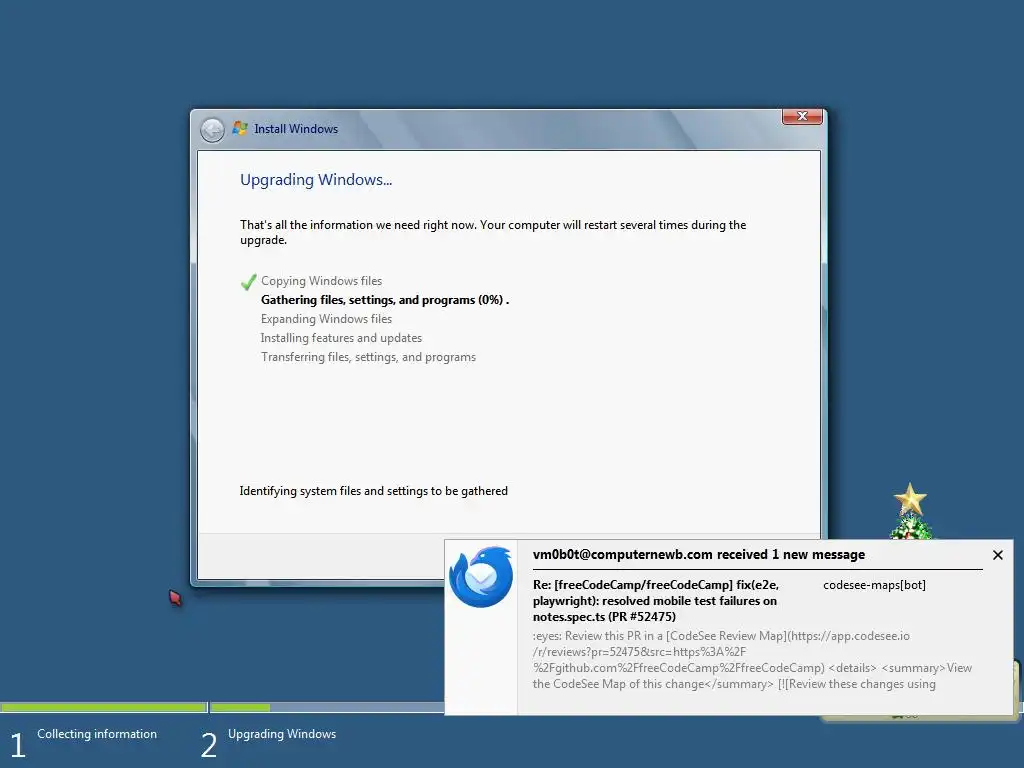Click the notification header 'received 1 new message'
Viewport: 1024px width, 768px height.
click(x=699, y=554)
